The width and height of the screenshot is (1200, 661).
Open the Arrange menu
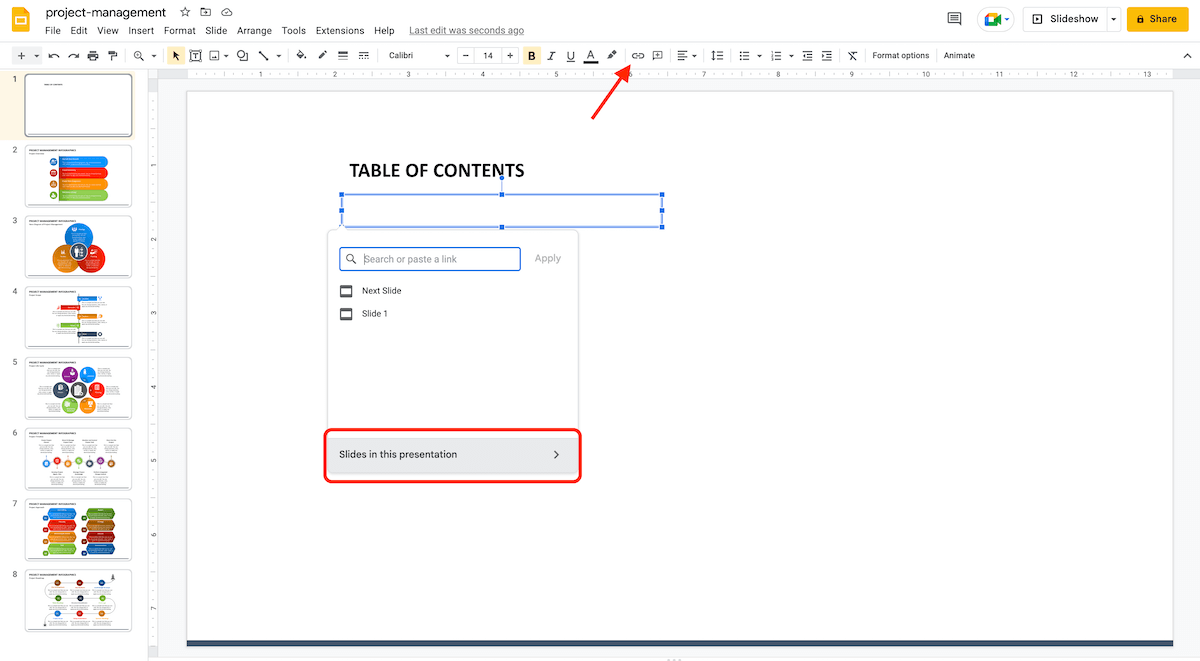click(x=254, y=30)
